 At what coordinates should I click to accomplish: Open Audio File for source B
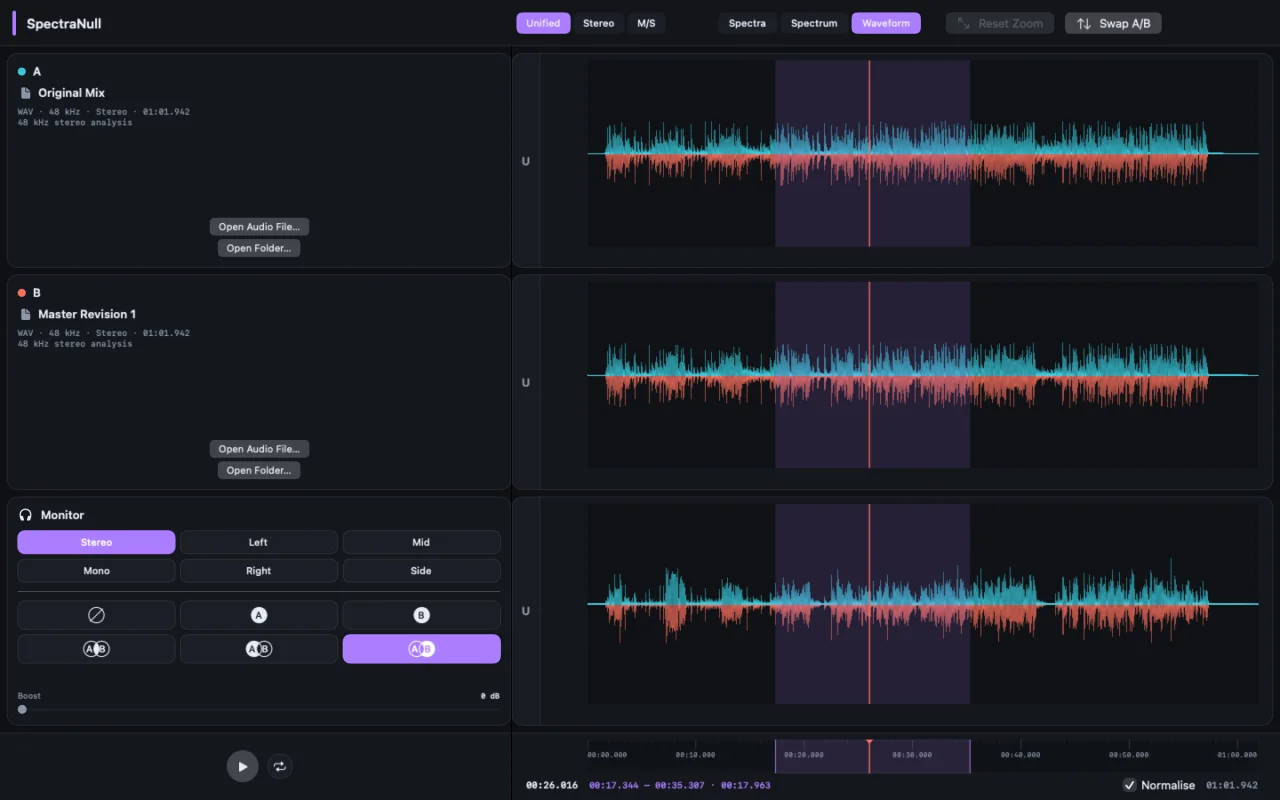[259, 449]
